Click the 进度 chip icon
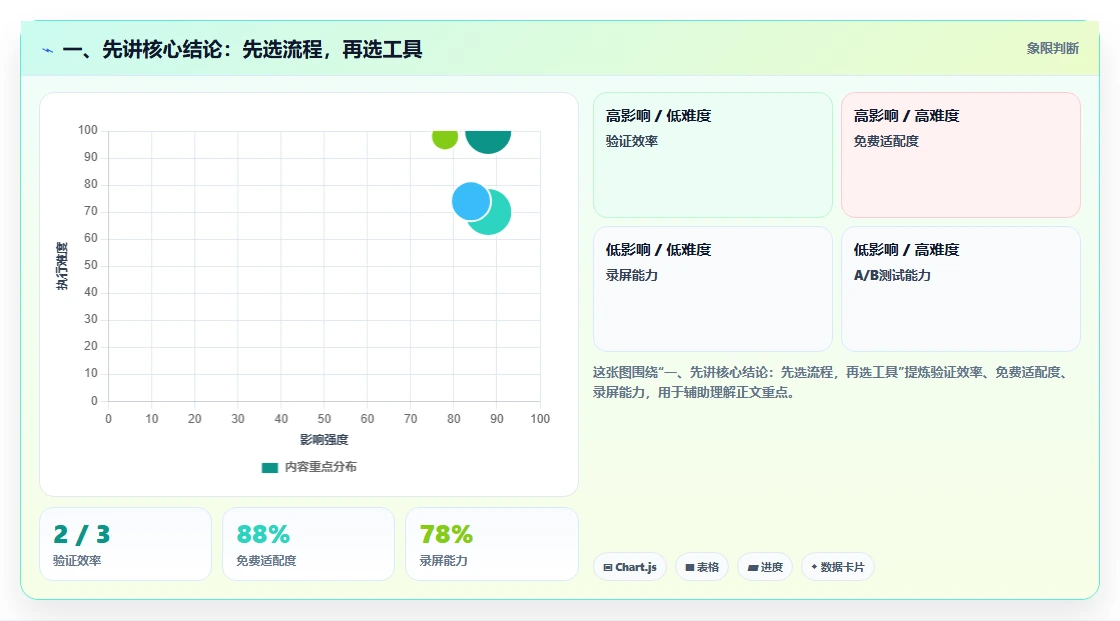This screenshot has height=621, width=1120. pos(753,567)
